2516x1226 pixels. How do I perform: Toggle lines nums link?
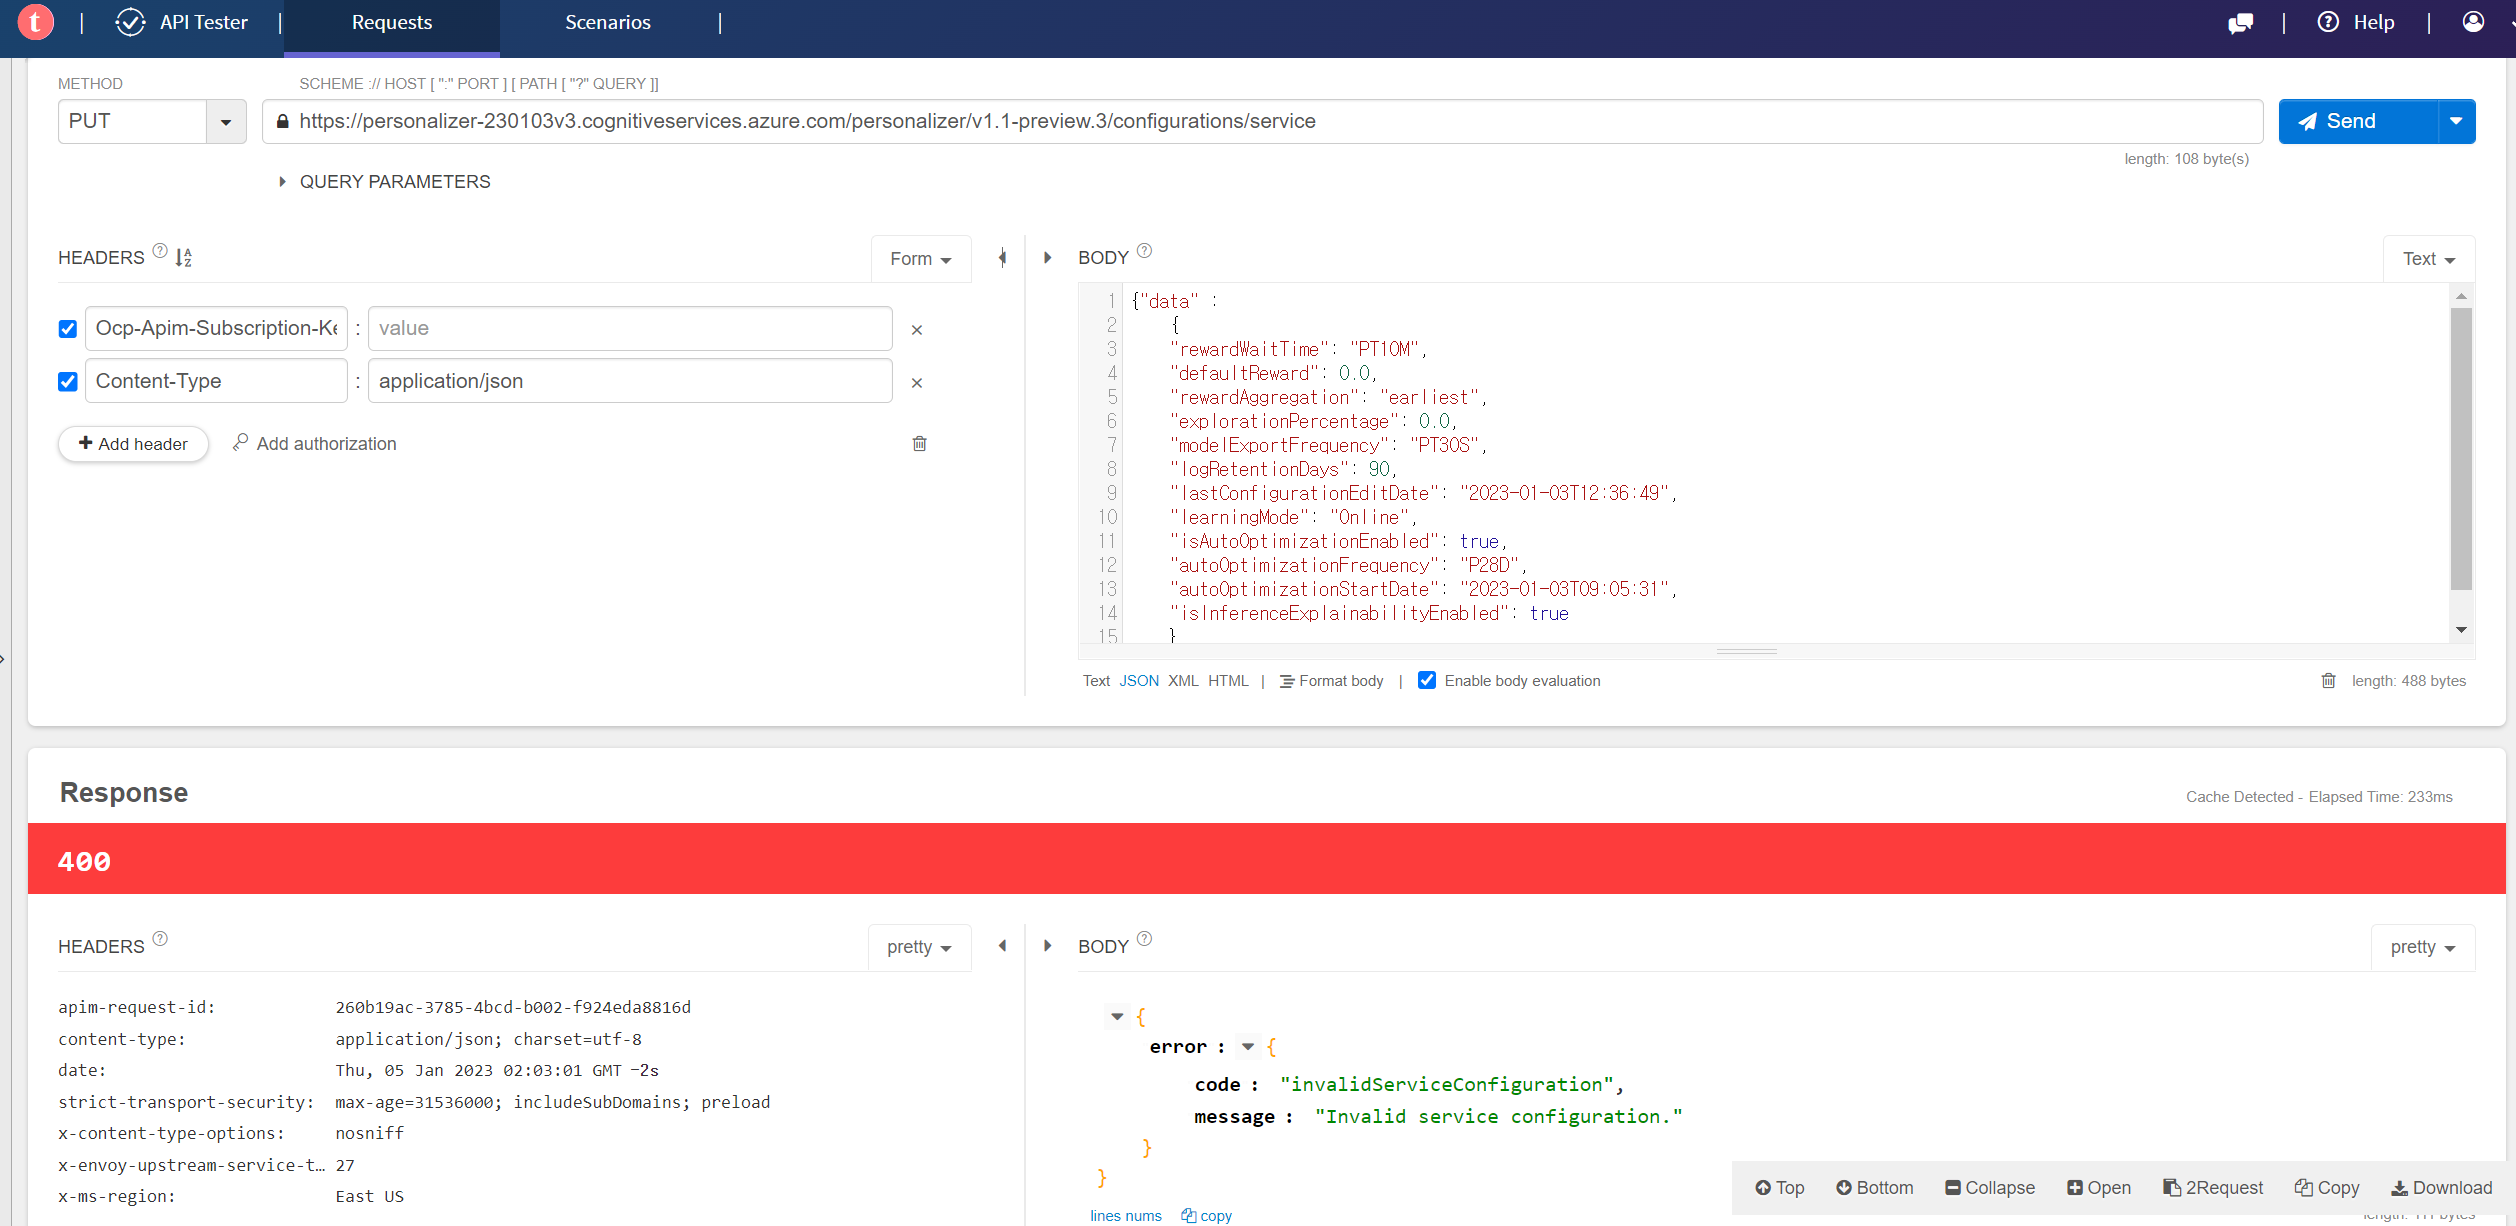(x=1126, y=1216)
